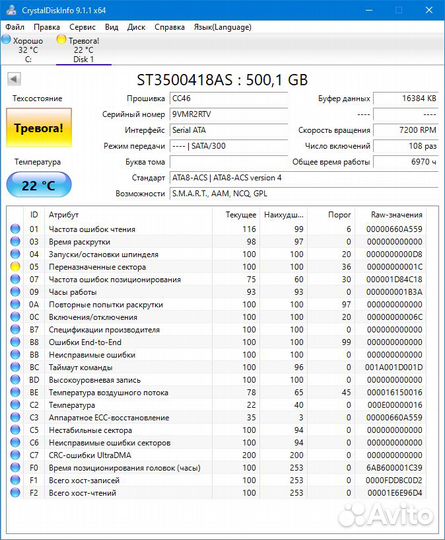
Task: Select the Переназначенные сектора attribute name
Action: click(97, 267)
